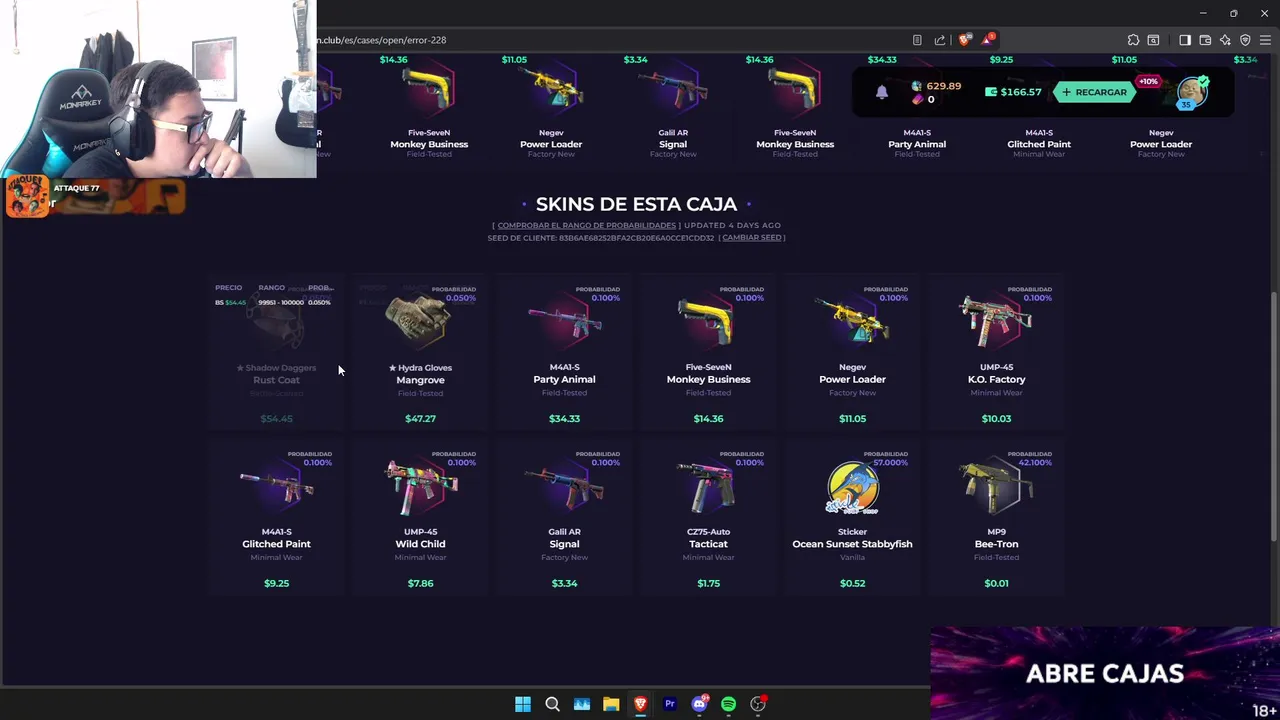Open the Leo AI sparkle icon
This screenshot has height=720, width=1280.
point(1225,40)
